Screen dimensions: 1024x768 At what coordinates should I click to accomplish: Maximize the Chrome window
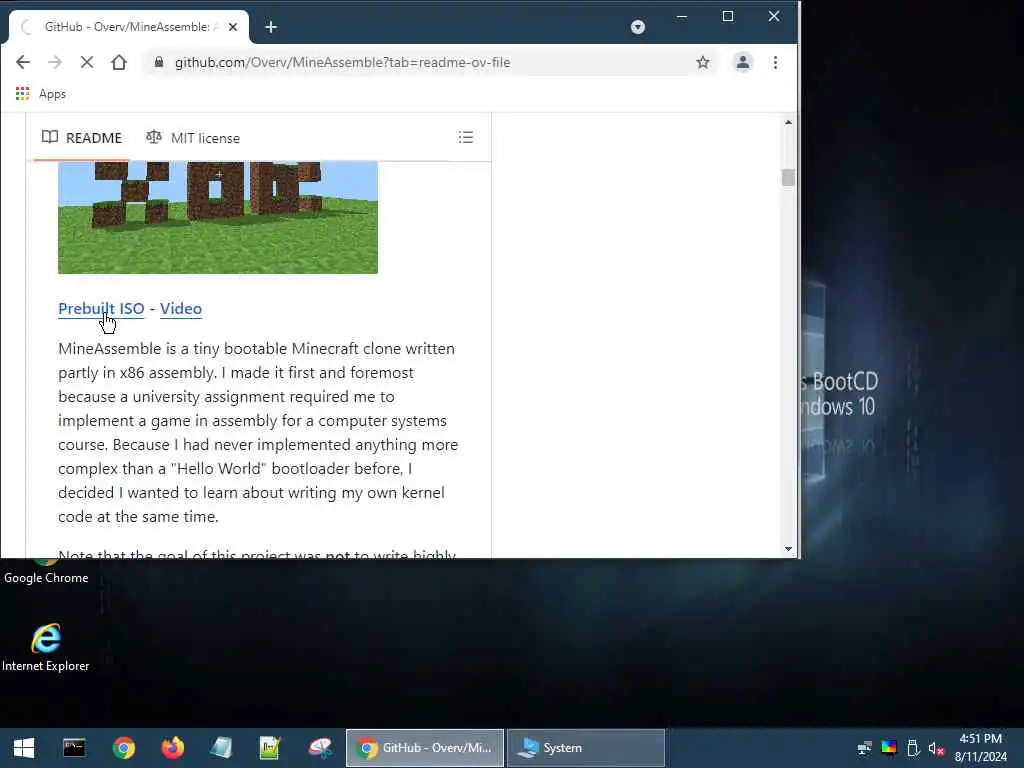728,16
